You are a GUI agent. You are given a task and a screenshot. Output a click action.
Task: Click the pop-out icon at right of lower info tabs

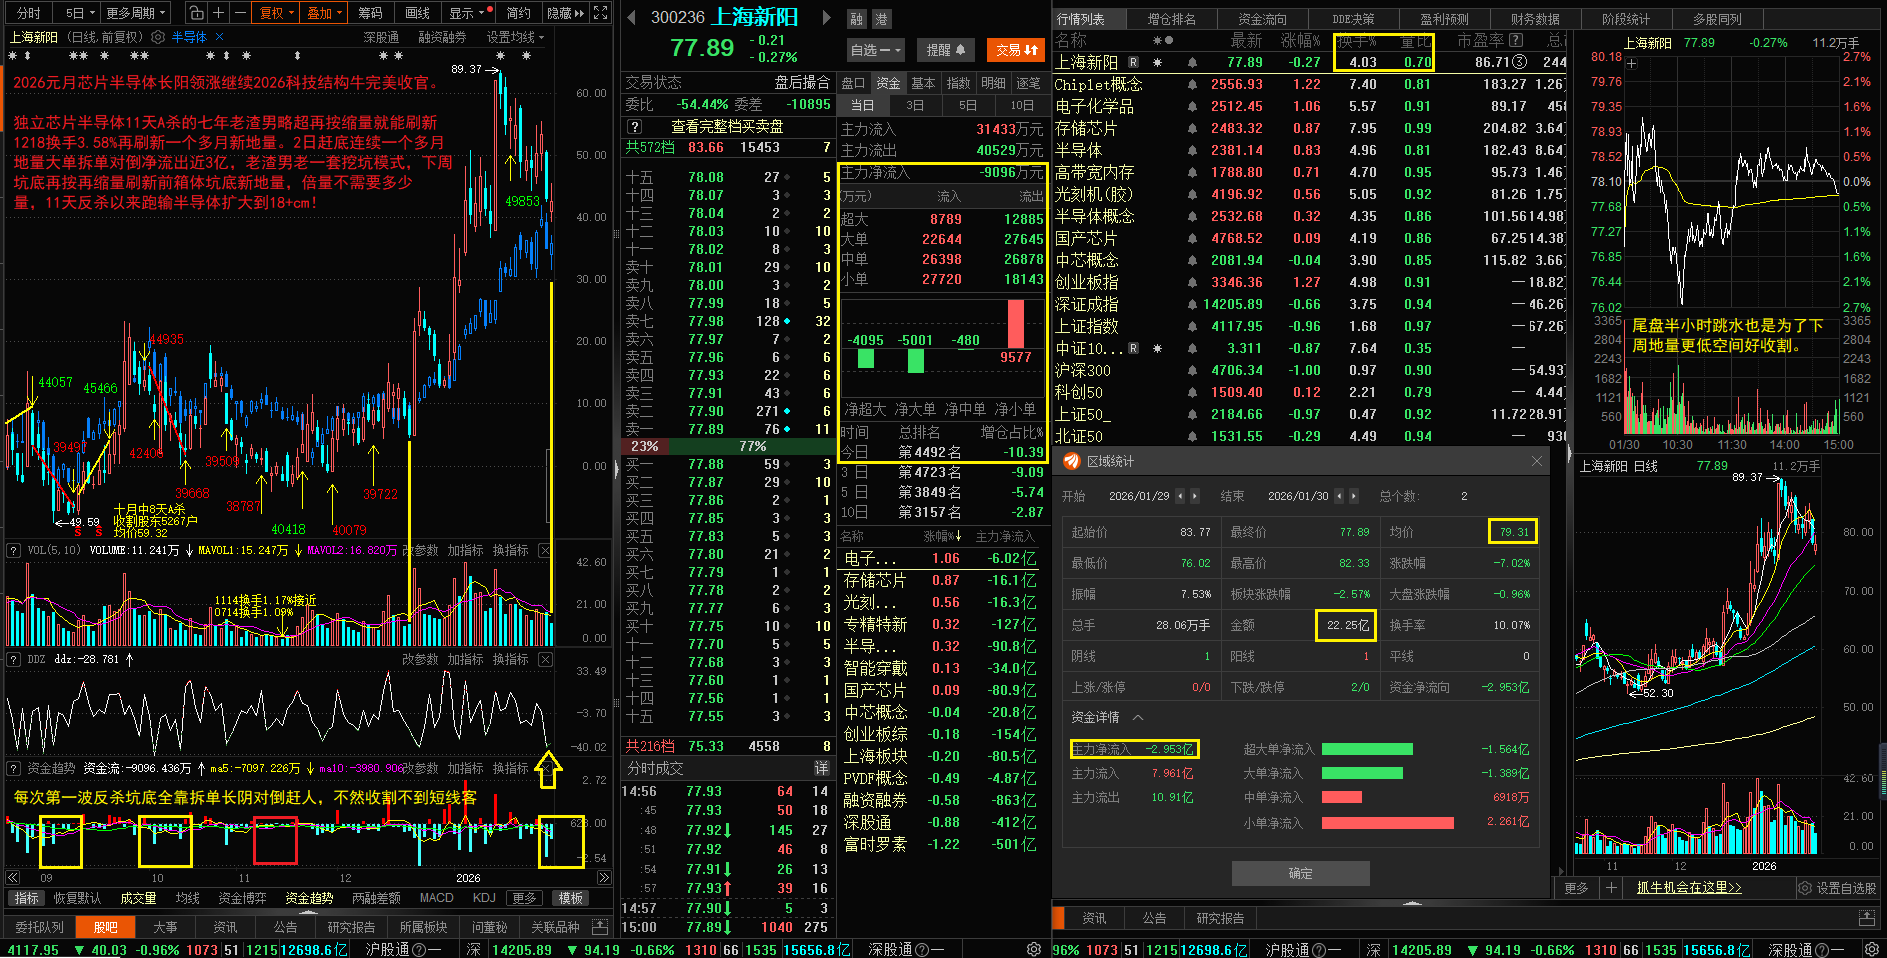[1867, 917]
